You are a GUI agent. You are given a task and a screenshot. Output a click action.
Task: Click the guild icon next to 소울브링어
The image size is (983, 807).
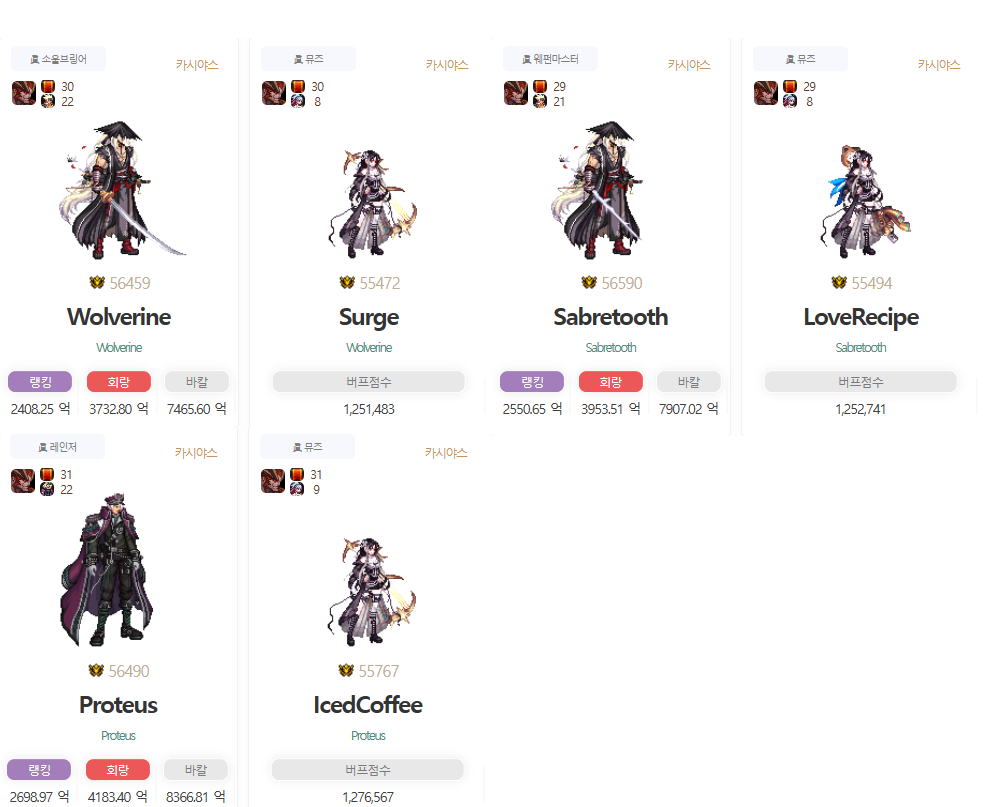click(34, 60)
